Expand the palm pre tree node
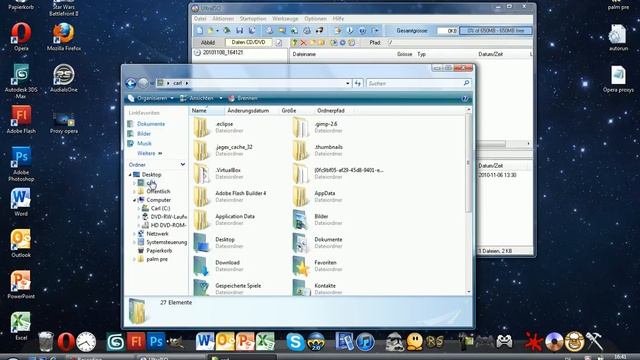This screenshot has width=640, height=360. [x=135, y=259]
